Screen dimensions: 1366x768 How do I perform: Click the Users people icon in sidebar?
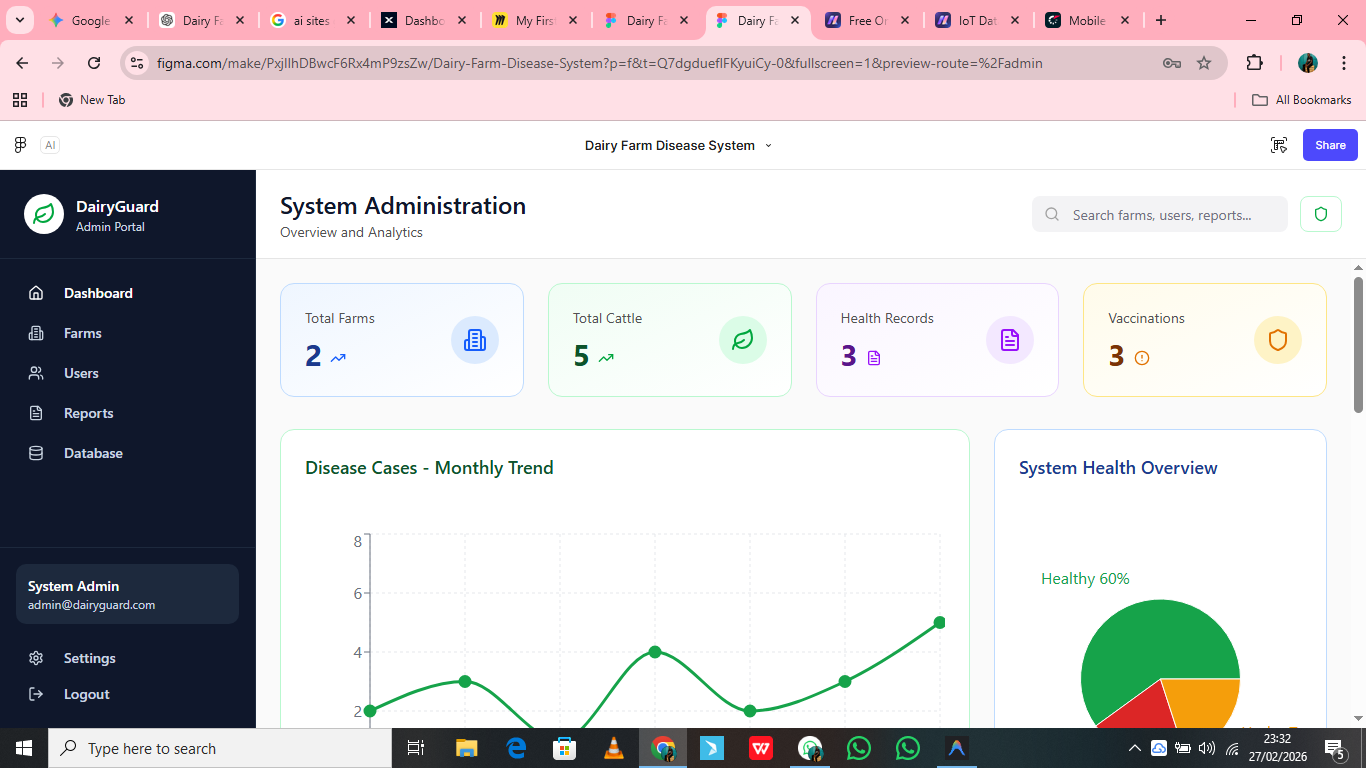pos(36,373)
